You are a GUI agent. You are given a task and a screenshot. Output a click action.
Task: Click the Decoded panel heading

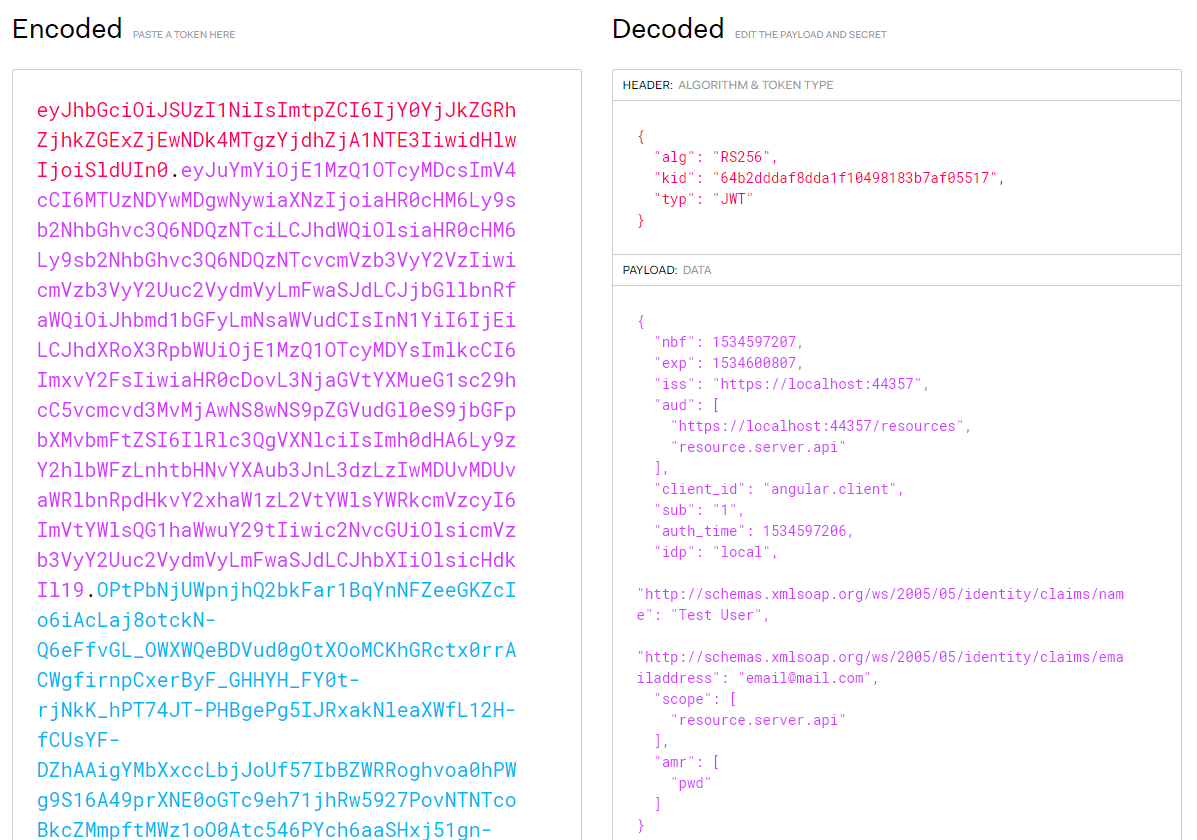tap(666, 28)
